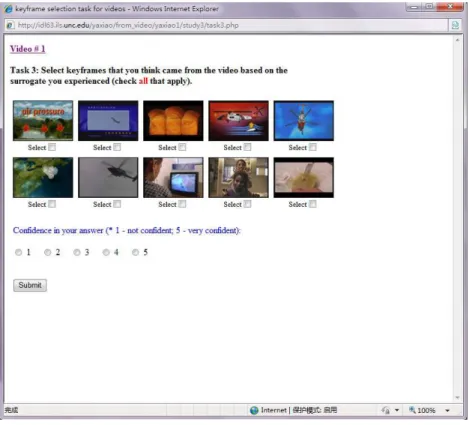Choose confidence rating 1
Screen dimensions: 469x425
coord(18,252)
